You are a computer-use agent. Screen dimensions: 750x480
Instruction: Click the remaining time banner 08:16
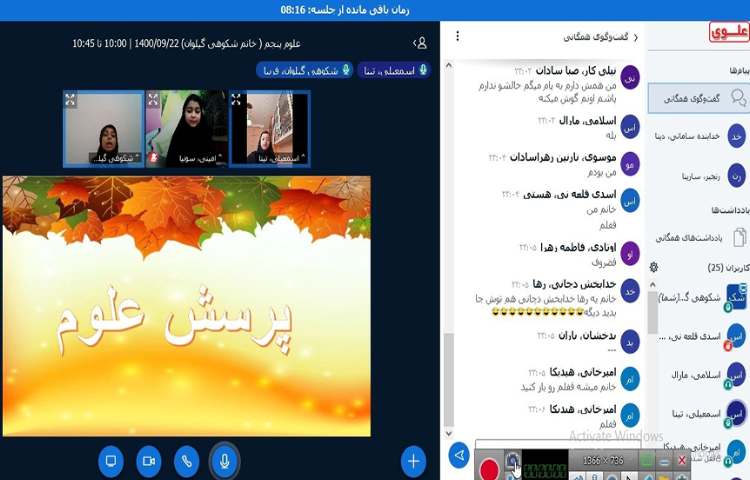345,10
